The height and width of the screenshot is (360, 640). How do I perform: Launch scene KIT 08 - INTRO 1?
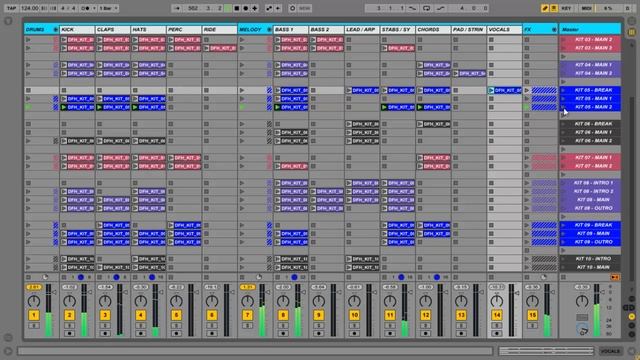pos(563,183)
